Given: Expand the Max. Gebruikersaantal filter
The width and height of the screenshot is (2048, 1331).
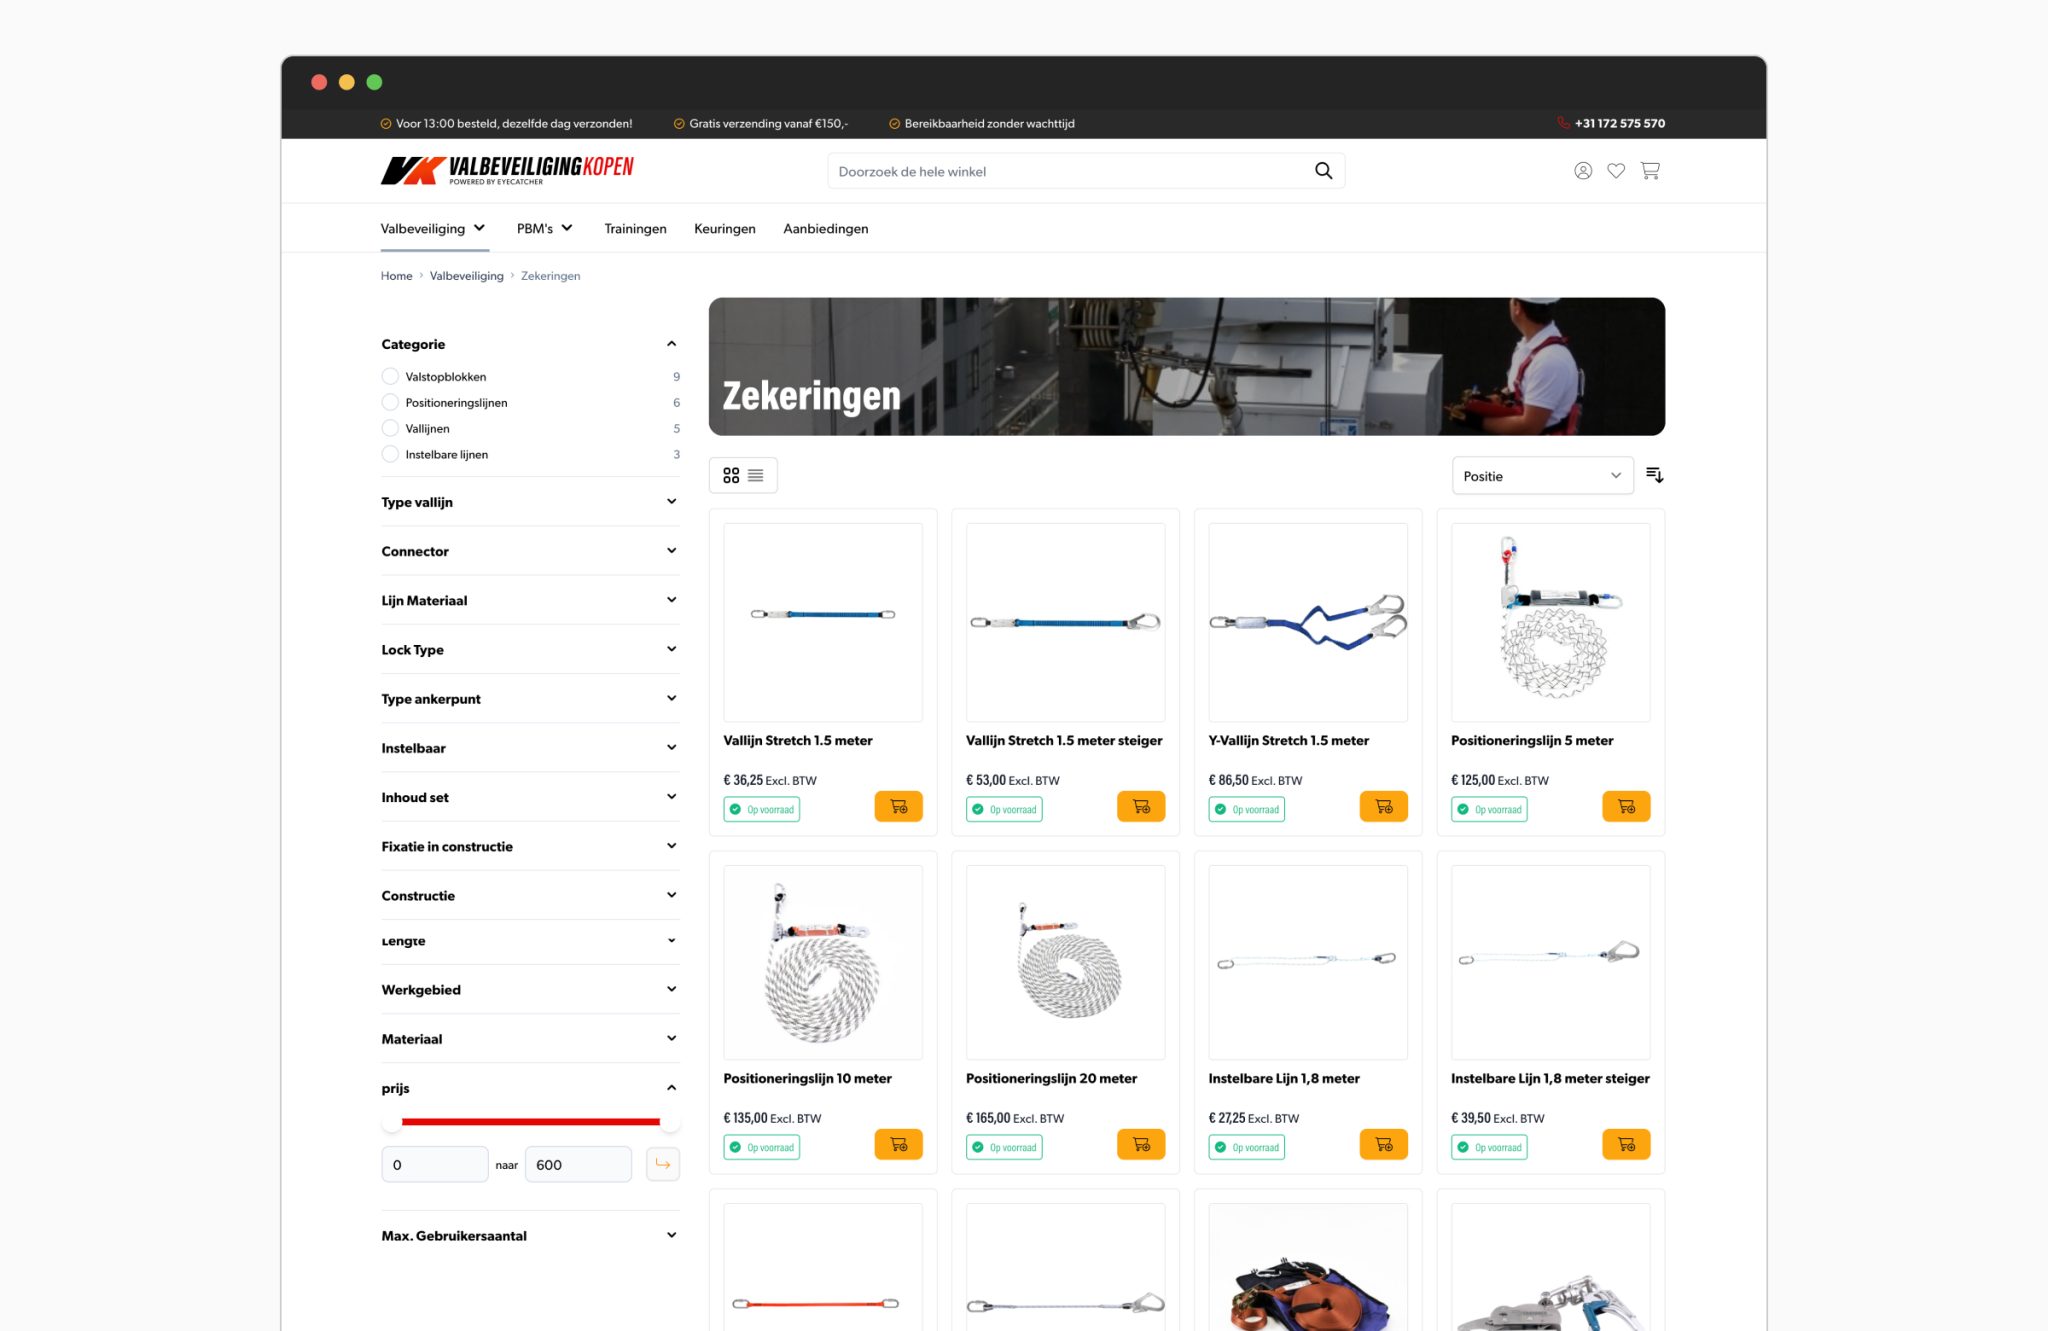Looking at the screenshot, I should pyautogui.click(x=530, y=1236).
